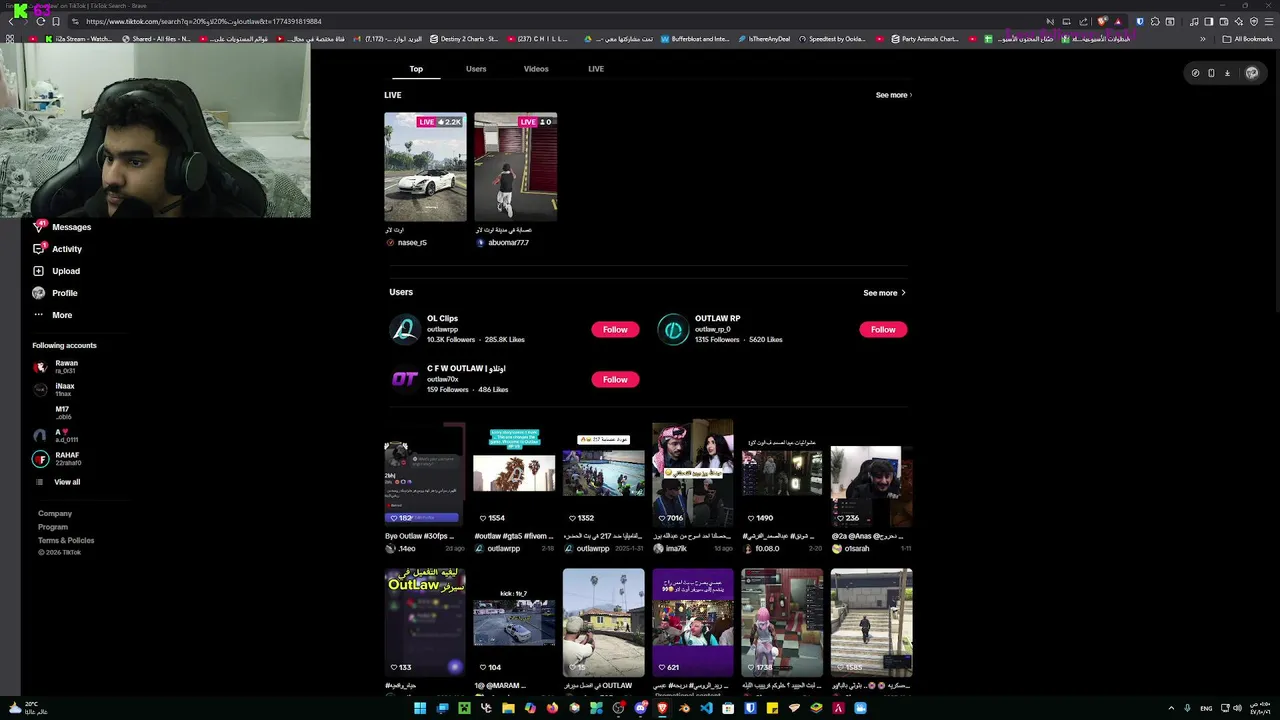Open the OL Clips profile avatar
Screen dimensions: 1280x720
click(405, 329)
